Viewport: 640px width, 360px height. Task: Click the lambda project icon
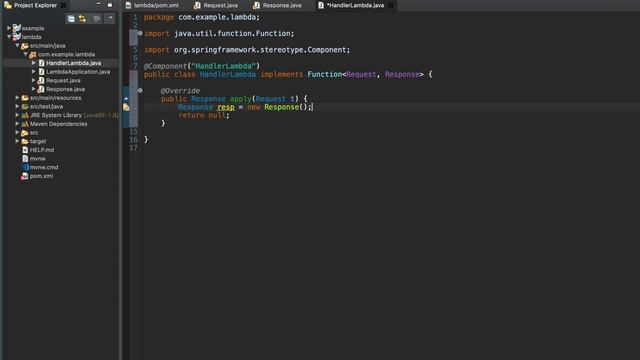pos(16,37)
